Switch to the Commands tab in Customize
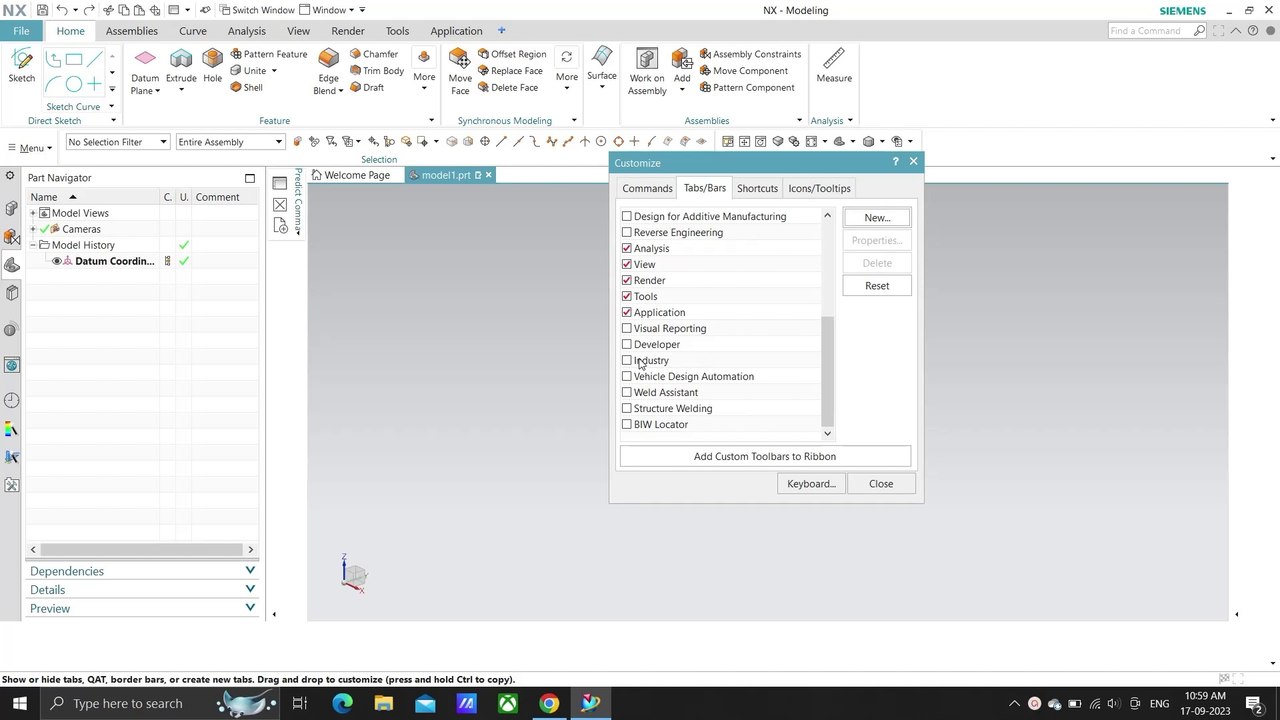 [647, 188]
